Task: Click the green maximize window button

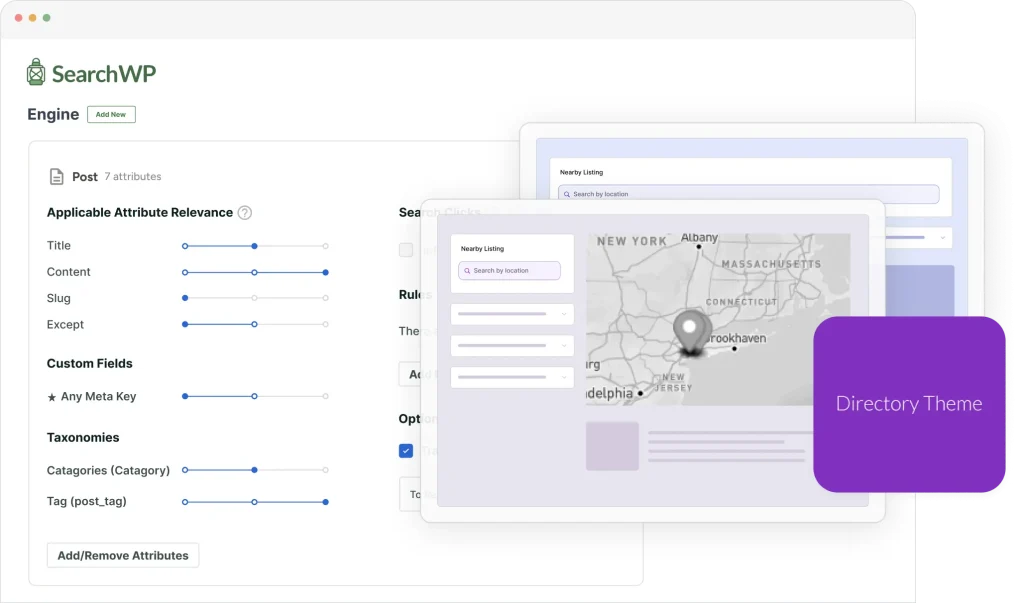Action: point(46,18)
